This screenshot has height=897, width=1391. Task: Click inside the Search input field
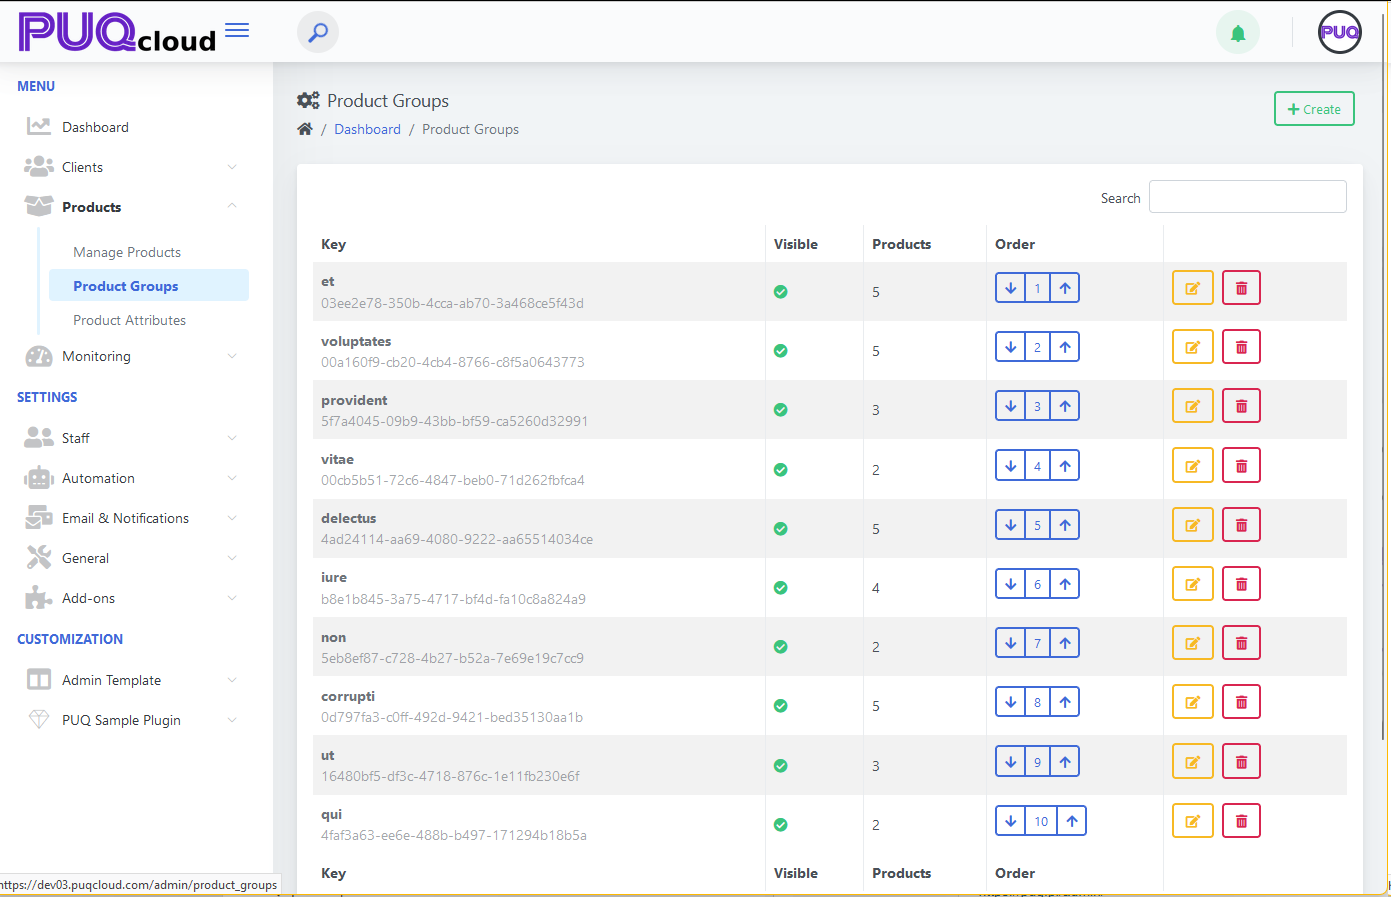(x=1247, y=197)
